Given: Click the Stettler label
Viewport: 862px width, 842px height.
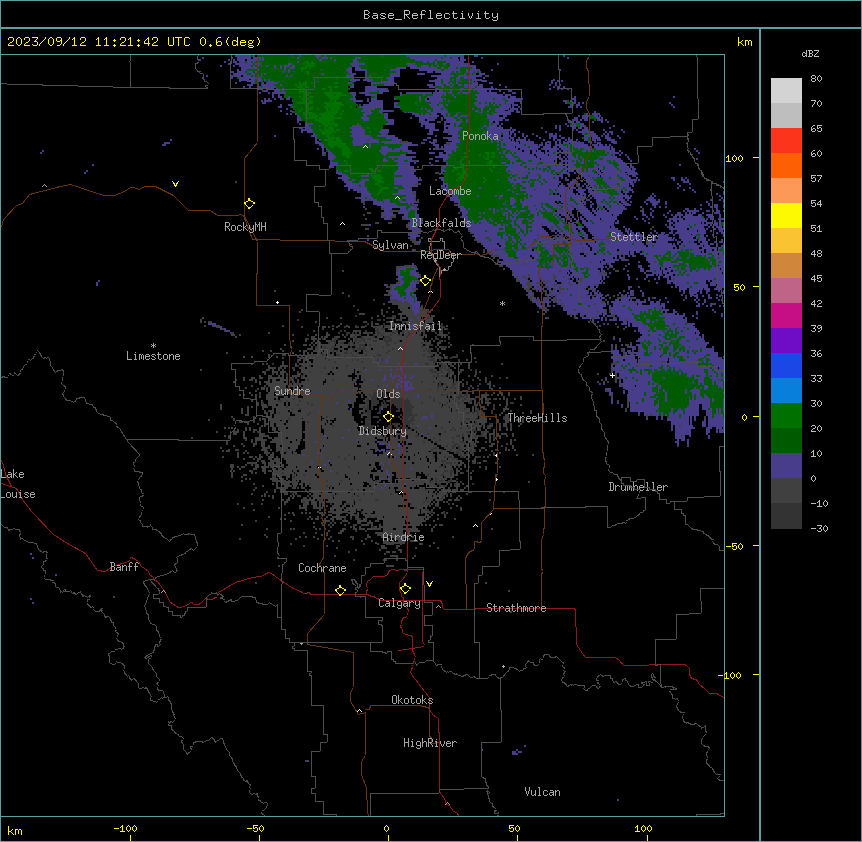Looking at the screenshot, I should tap(634, 237).
